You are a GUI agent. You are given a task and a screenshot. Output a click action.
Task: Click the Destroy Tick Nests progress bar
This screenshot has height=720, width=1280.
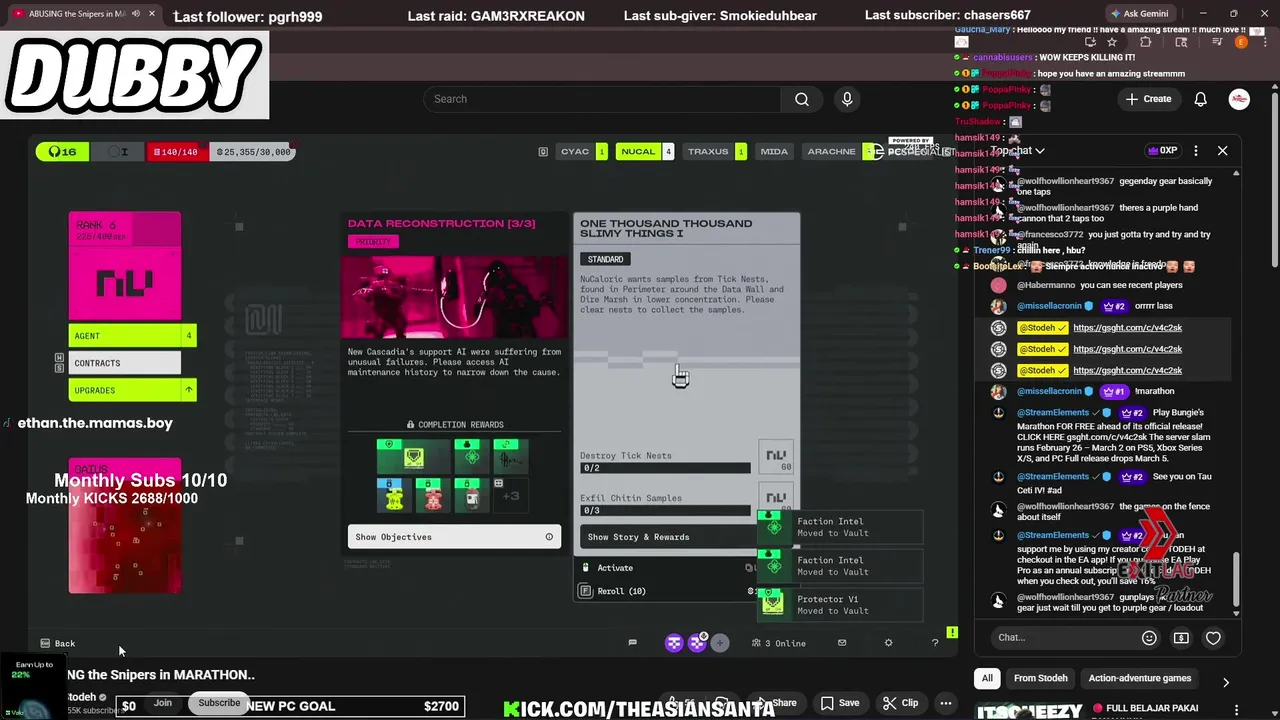click(665, 468)
